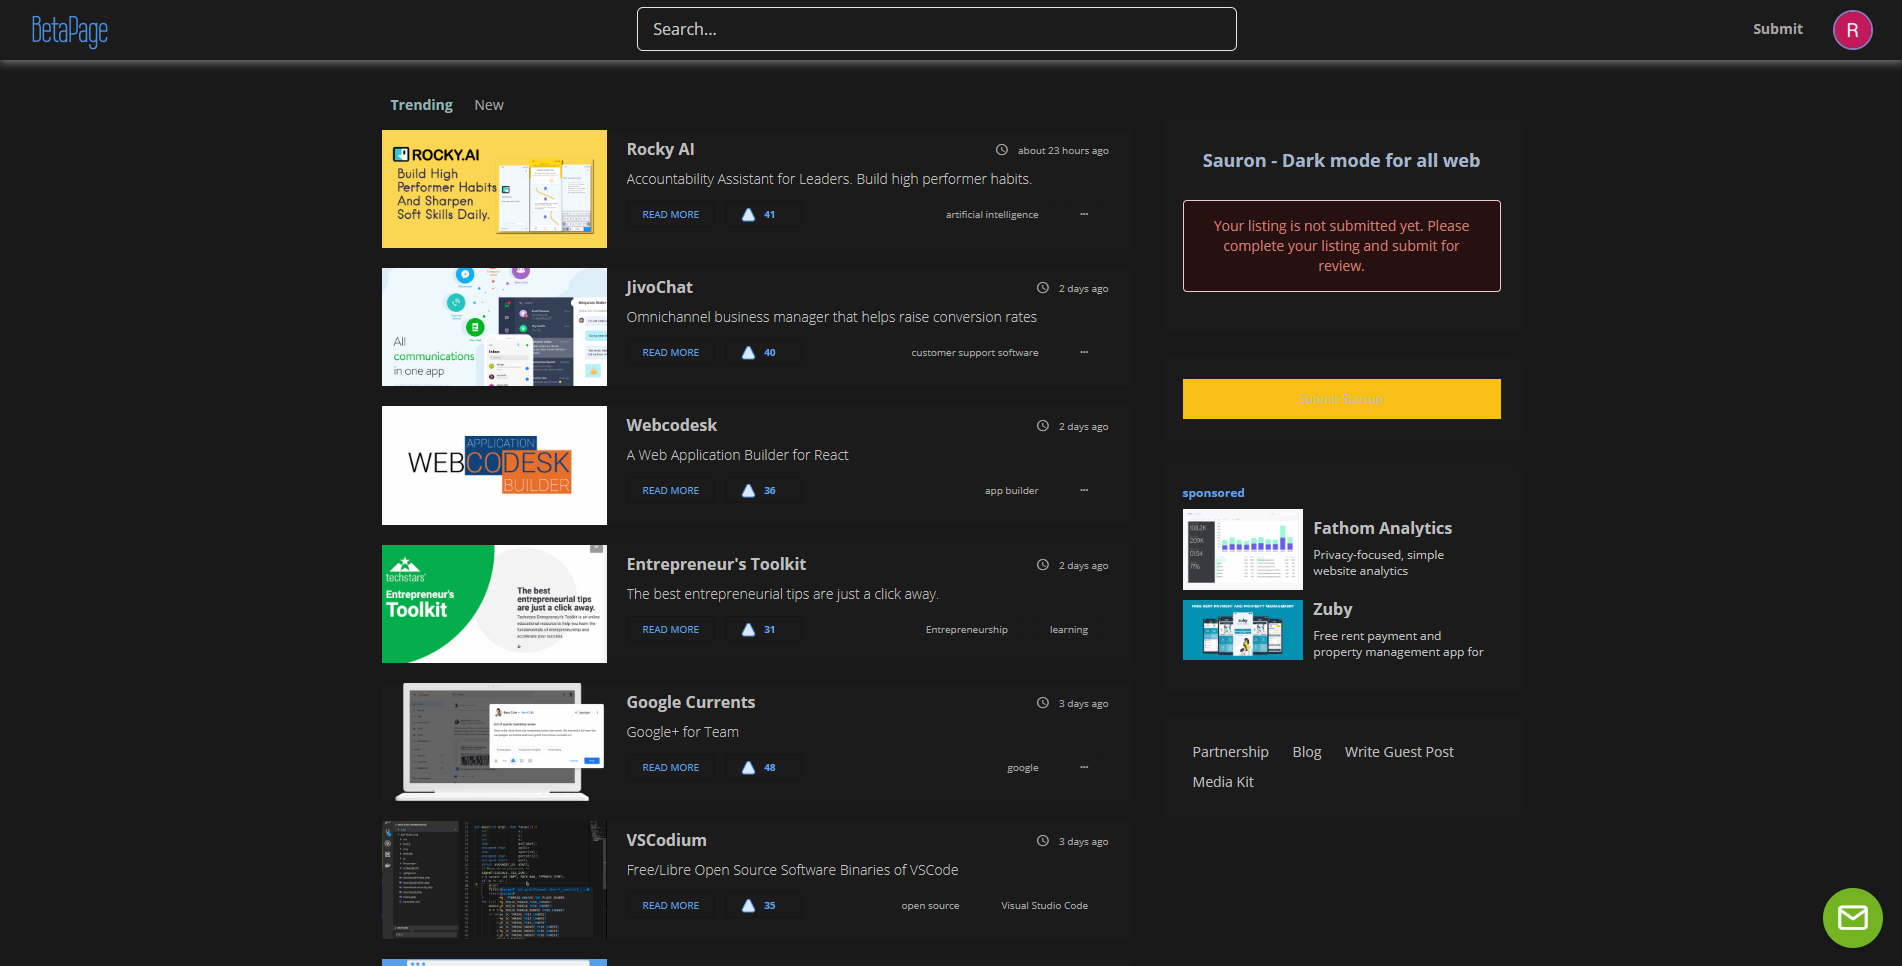Click clock icon on Google Currents listing
Image resolution: width=1902 pixels, height=966 pixels.
[x=1042, y=703]
